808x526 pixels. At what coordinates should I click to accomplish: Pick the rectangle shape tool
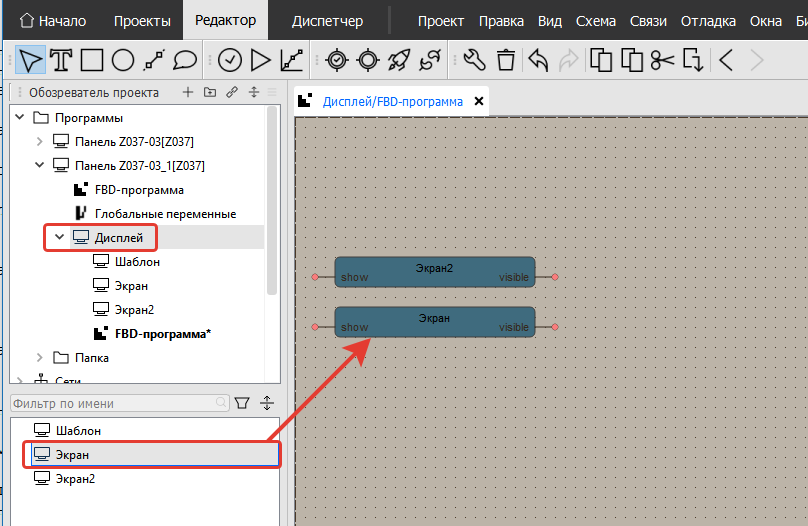92,61
